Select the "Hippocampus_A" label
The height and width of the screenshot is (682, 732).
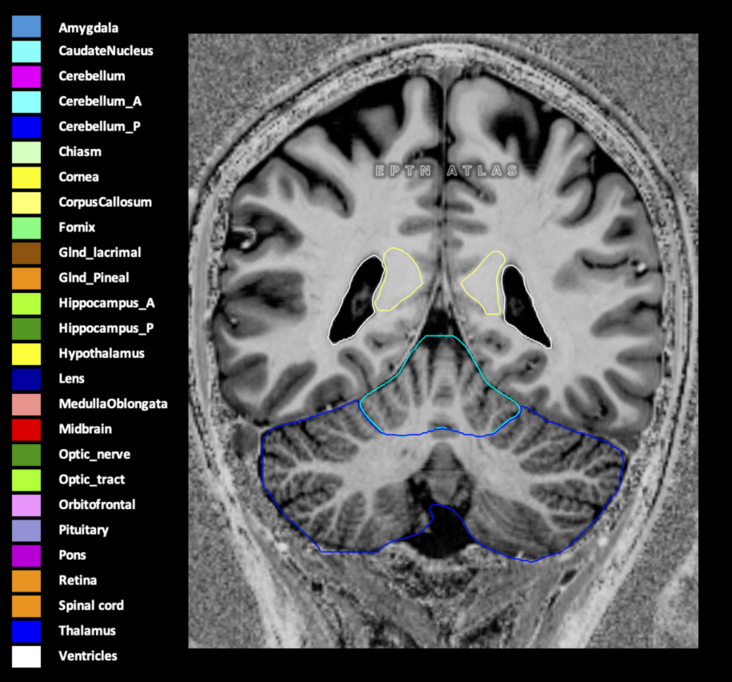[106, 303]
